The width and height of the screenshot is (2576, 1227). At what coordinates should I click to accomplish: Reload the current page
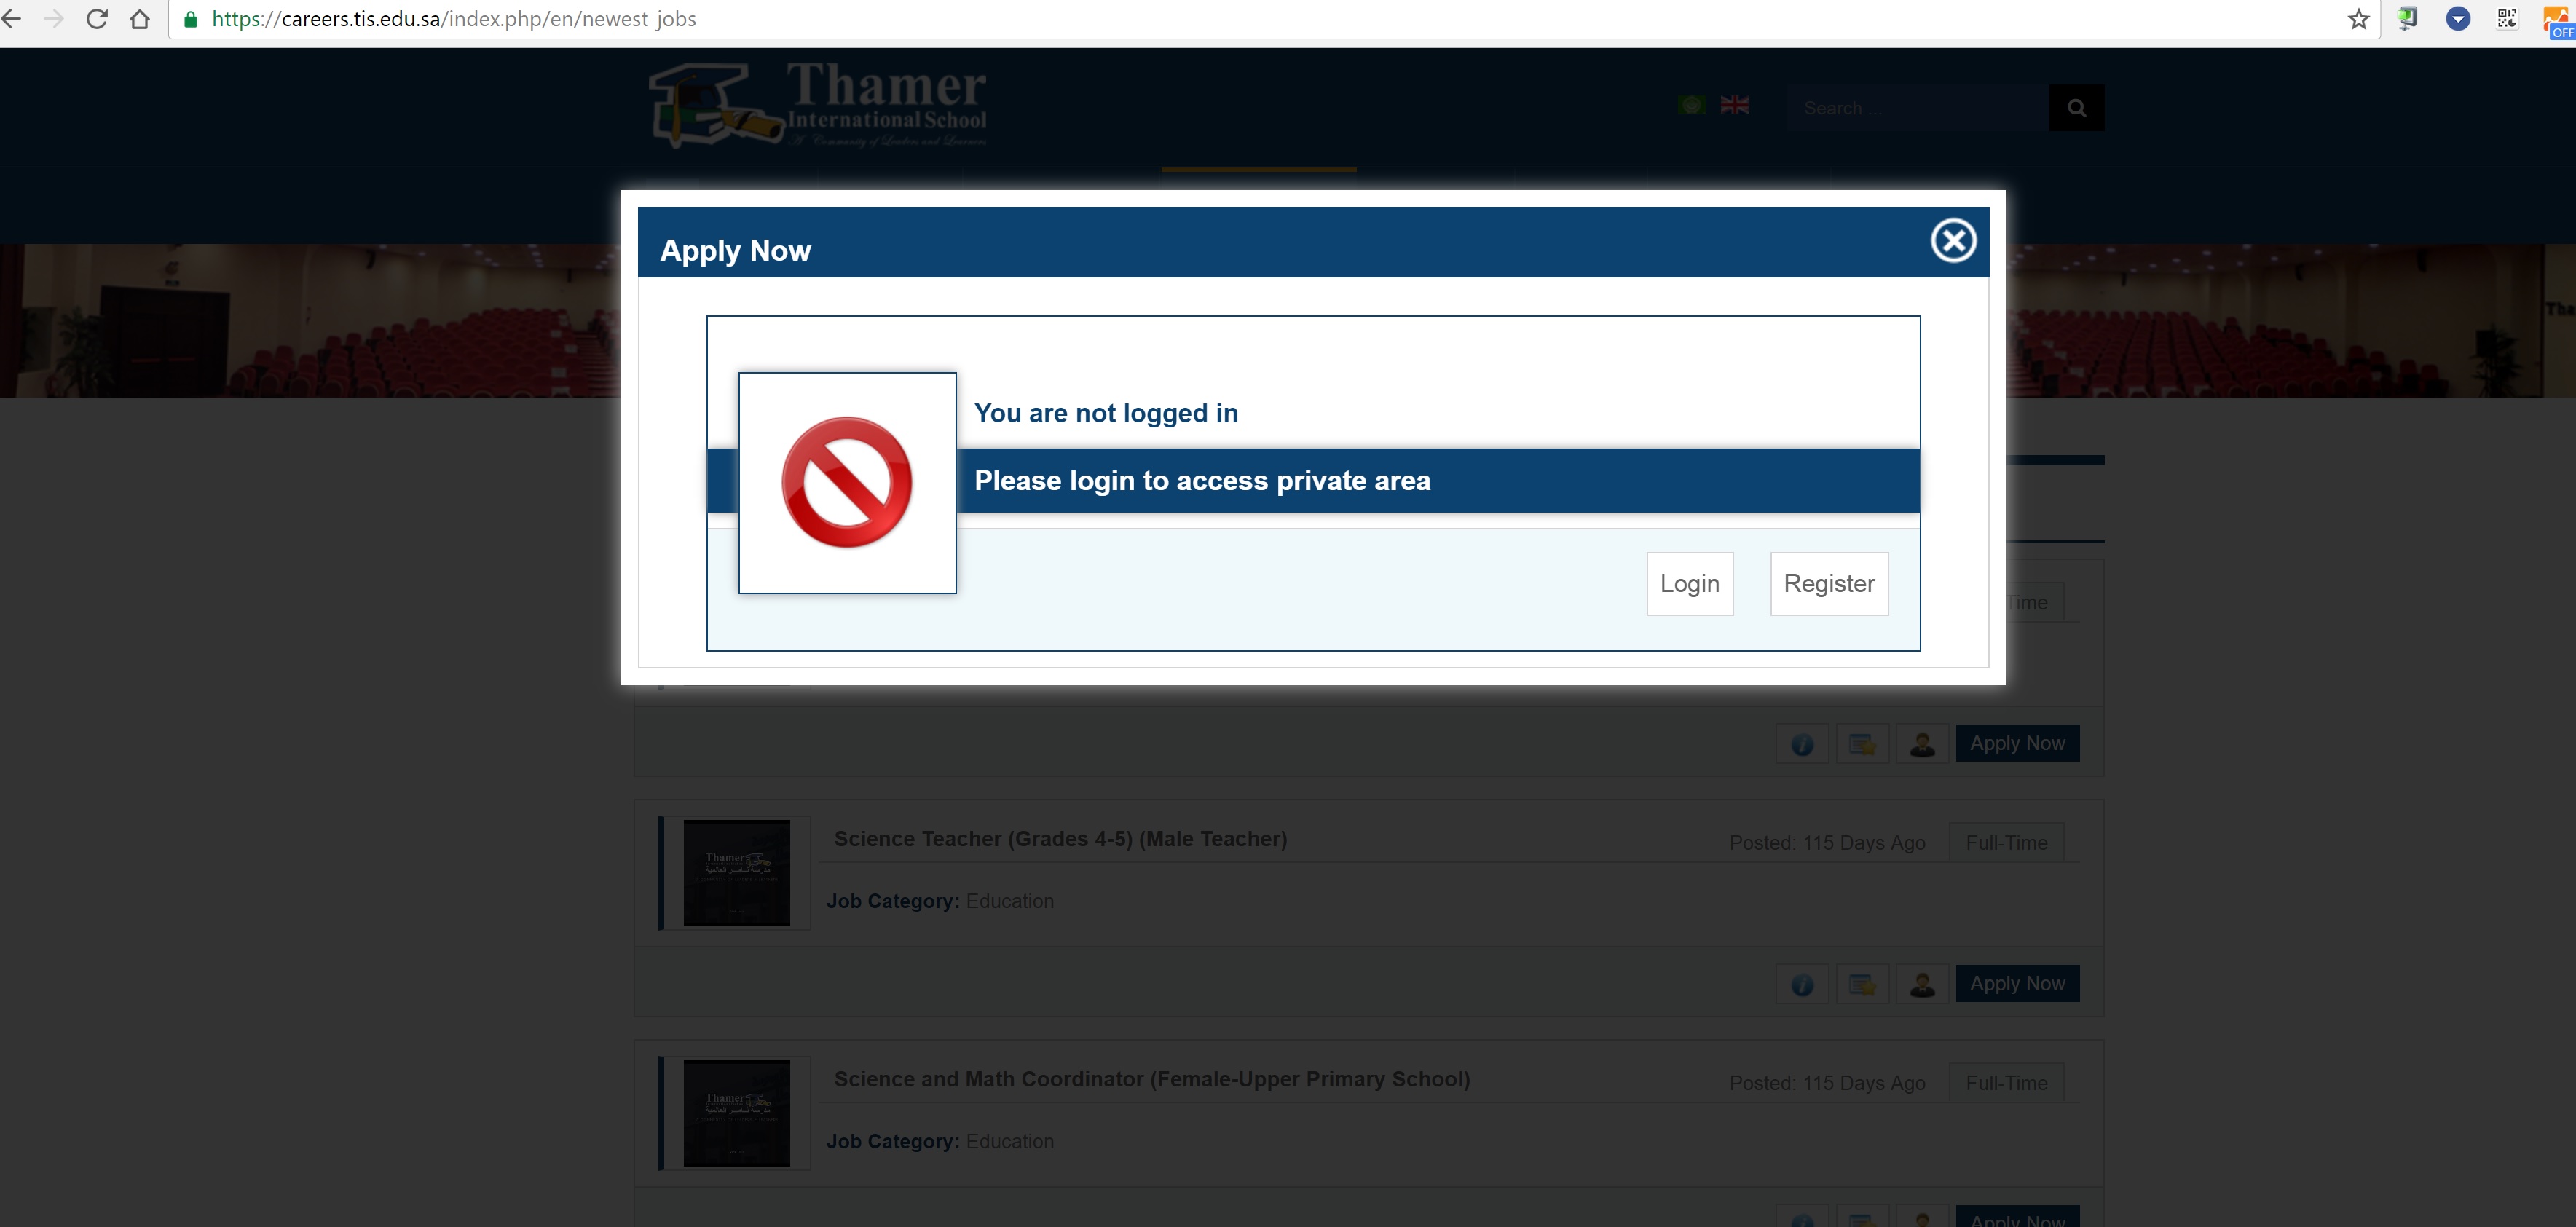97,19
